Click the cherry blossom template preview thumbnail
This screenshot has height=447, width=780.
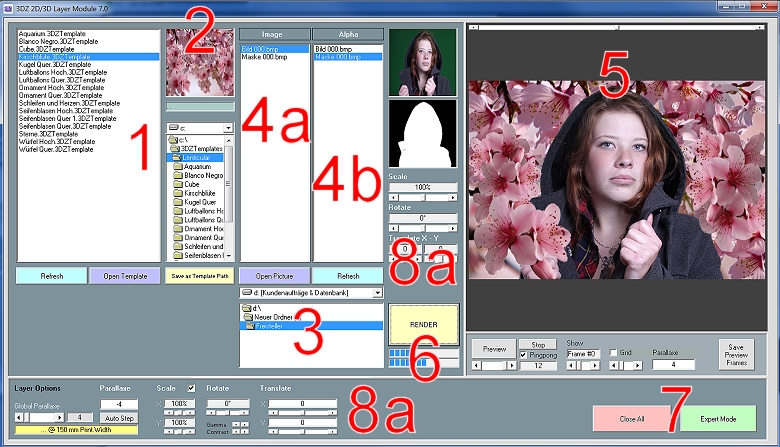200,60
